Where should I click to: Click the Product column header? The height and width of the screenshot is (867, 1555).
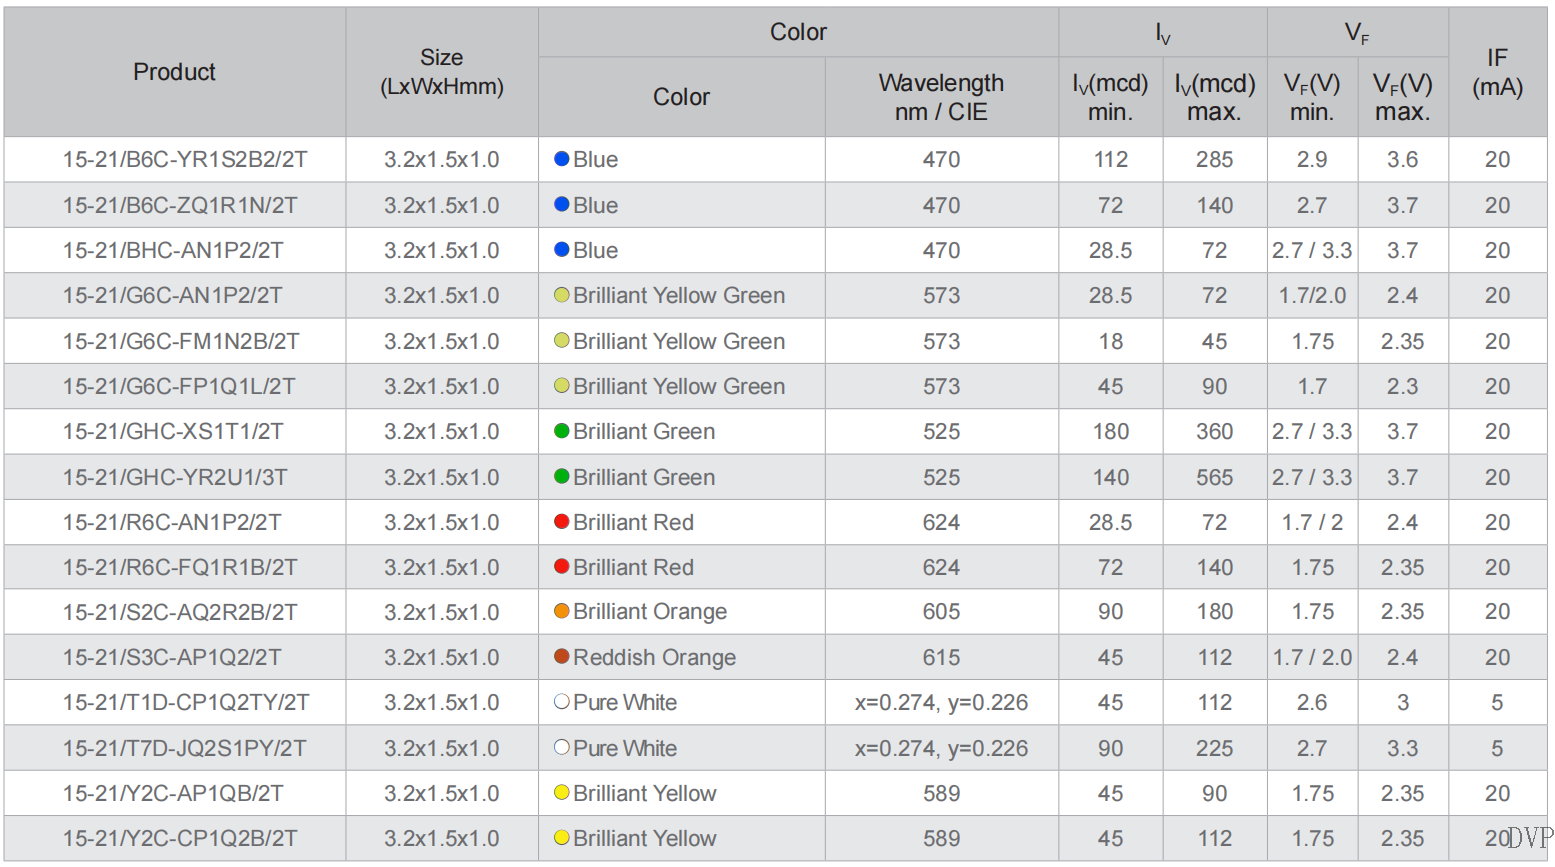pos(175,72)
